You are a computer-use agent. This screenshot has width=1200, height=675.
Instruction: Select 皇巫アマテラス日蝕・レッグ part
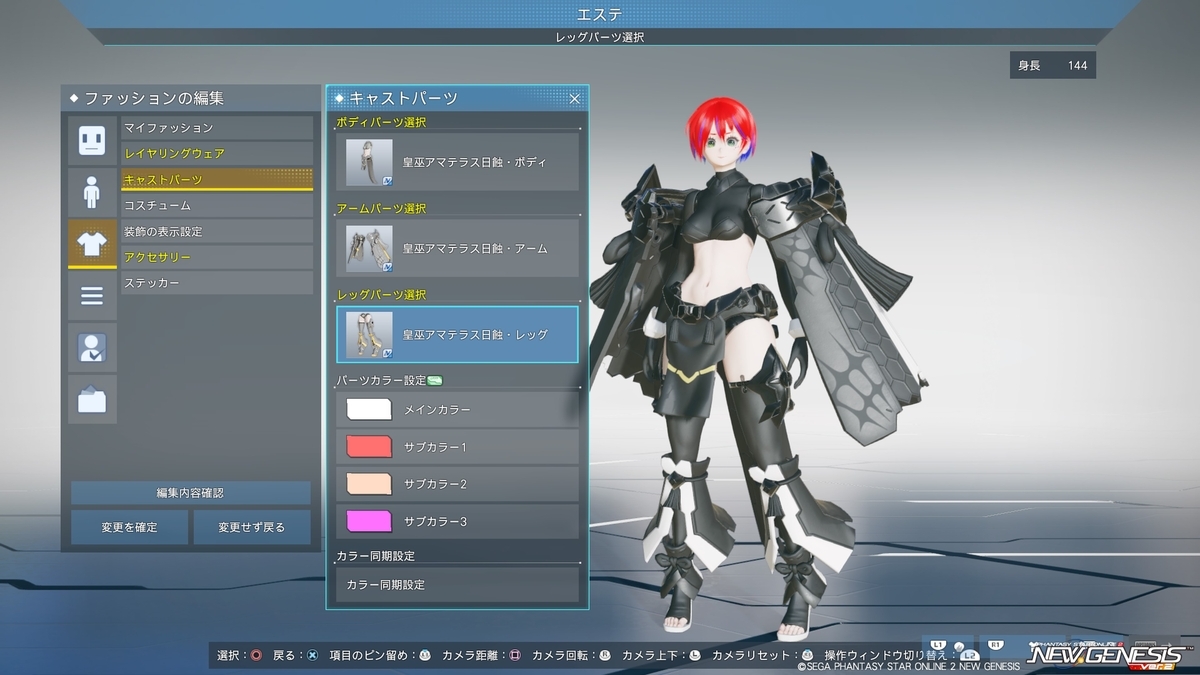[x=457, y=334]
